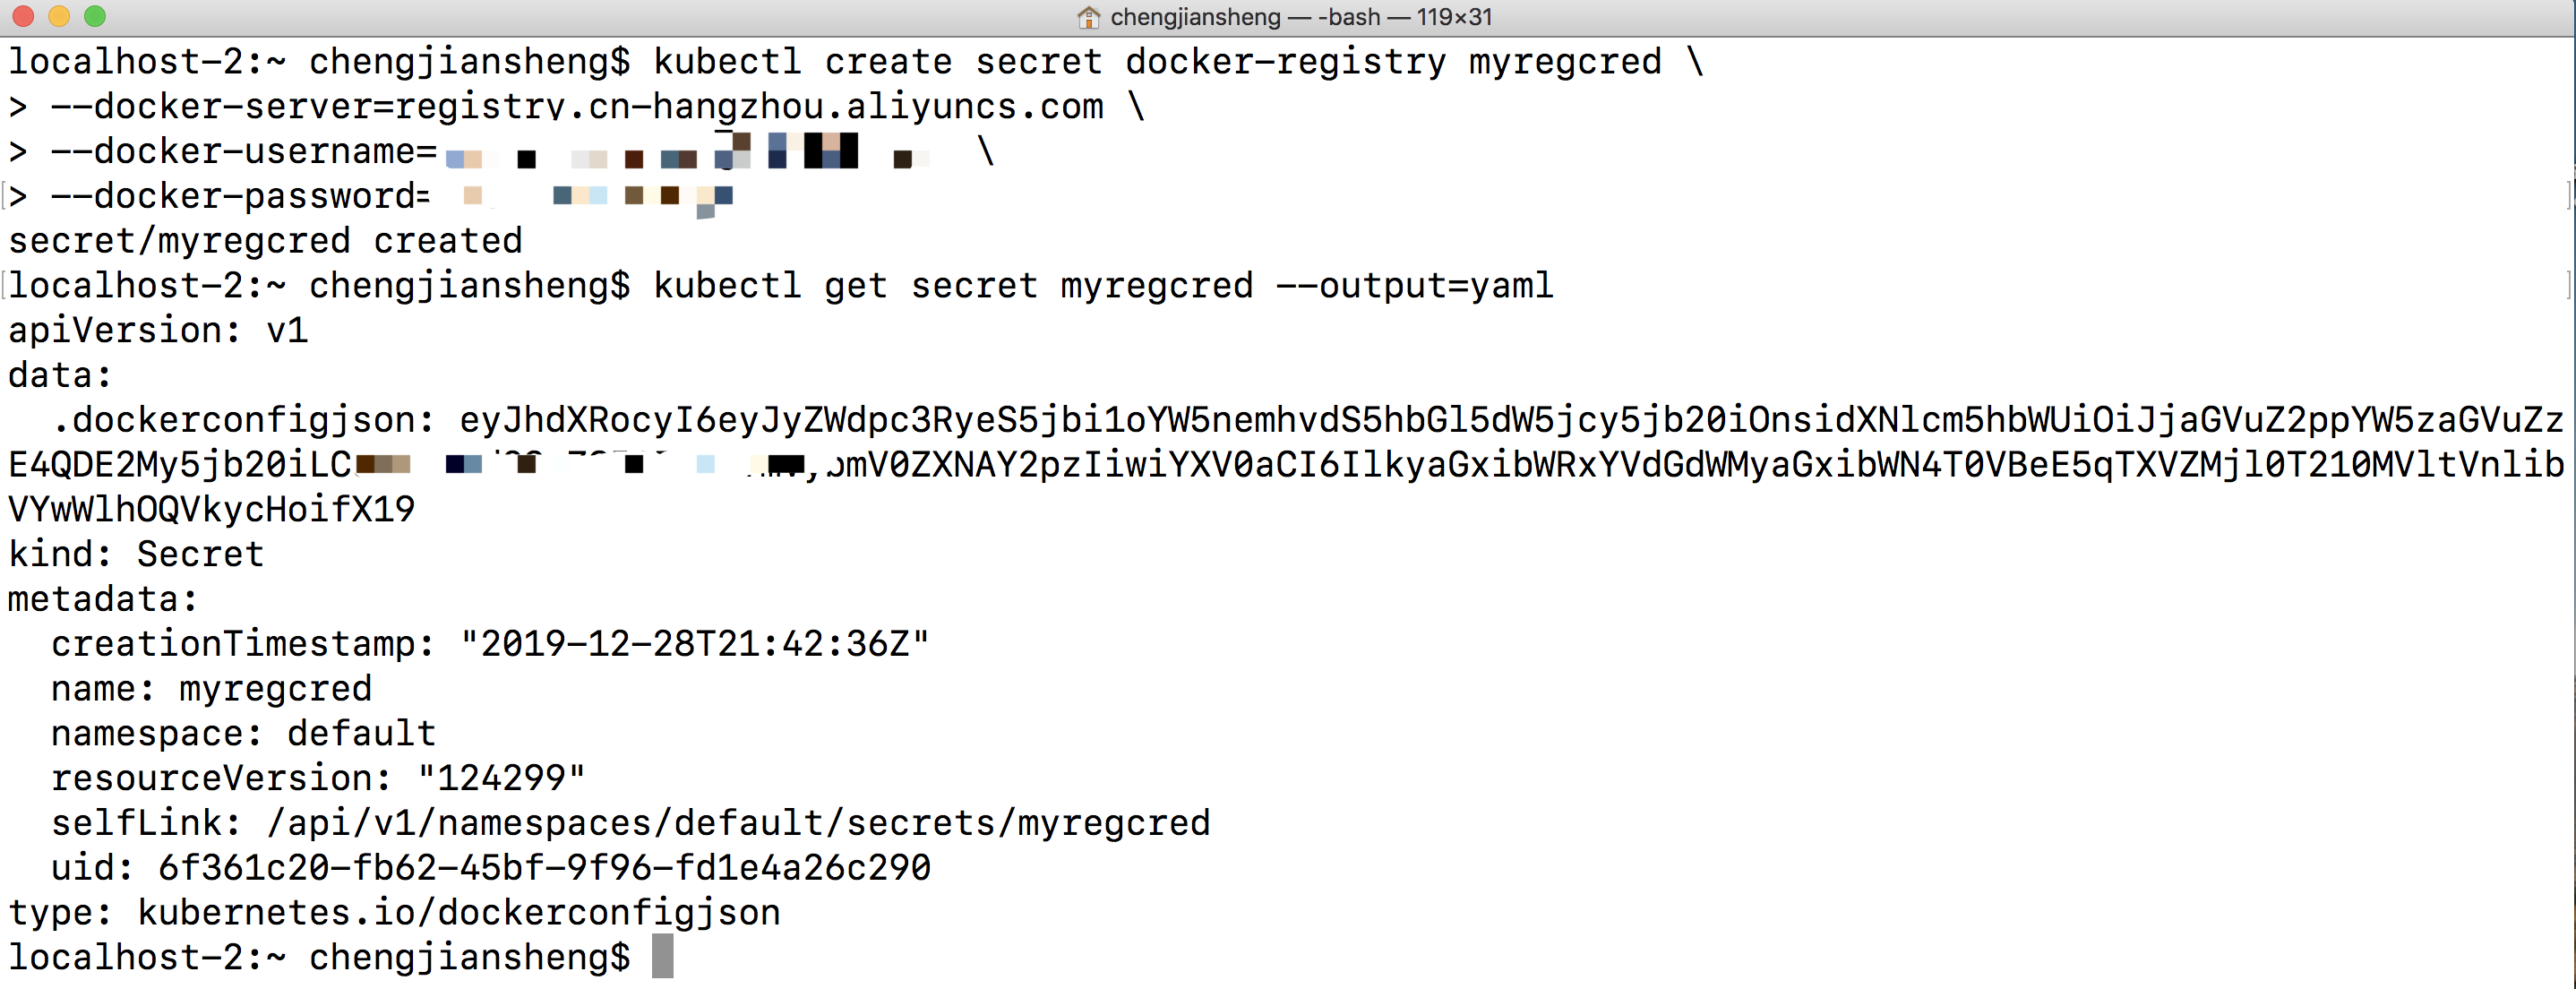Click the registry.cn-hangzhou.aliyuncs.com server address

749,107
